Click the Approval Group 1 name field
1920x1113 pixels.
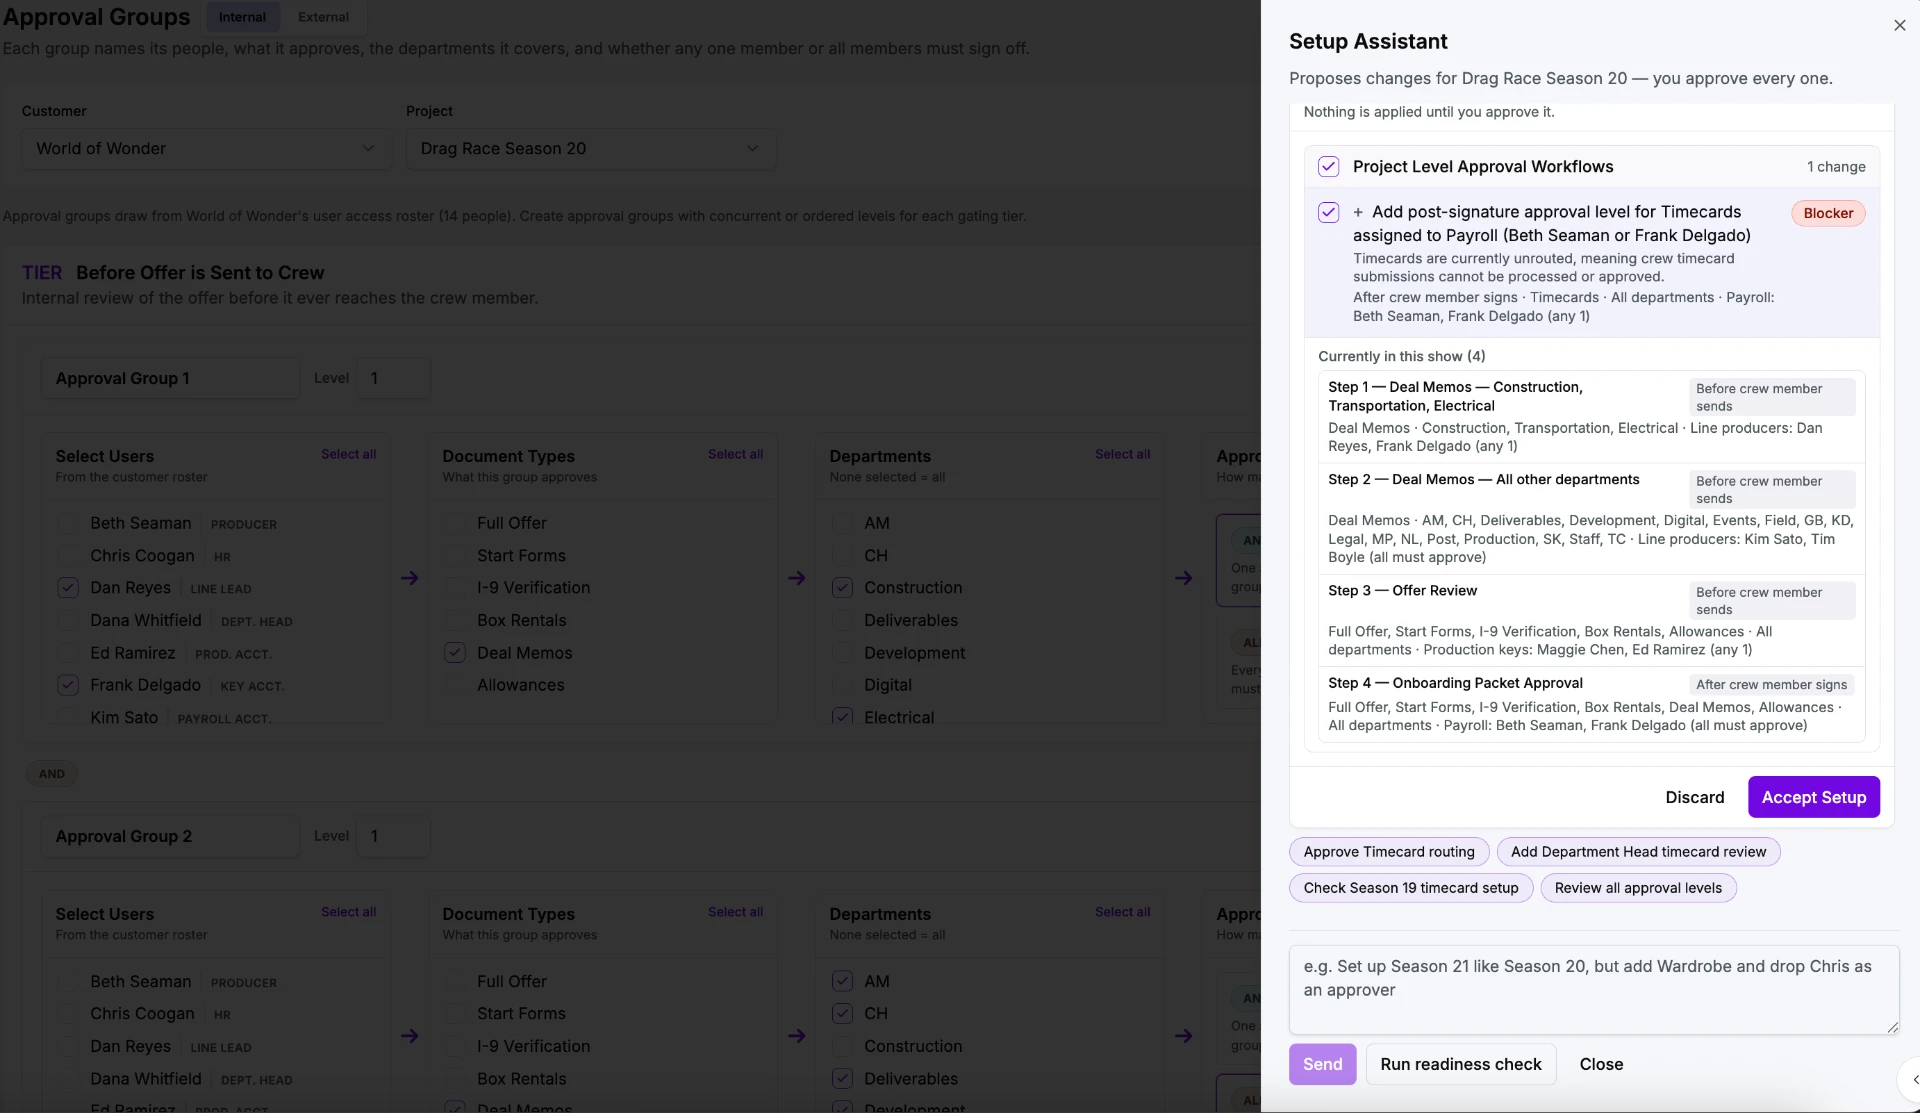pyautogui.click(x=170, y=378)
